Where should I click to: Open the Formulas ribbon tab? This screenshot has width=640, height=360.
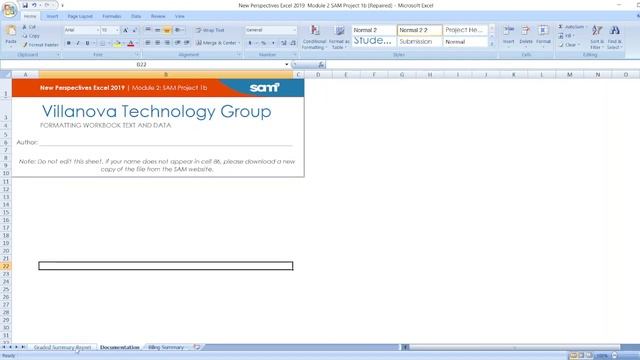111,16
